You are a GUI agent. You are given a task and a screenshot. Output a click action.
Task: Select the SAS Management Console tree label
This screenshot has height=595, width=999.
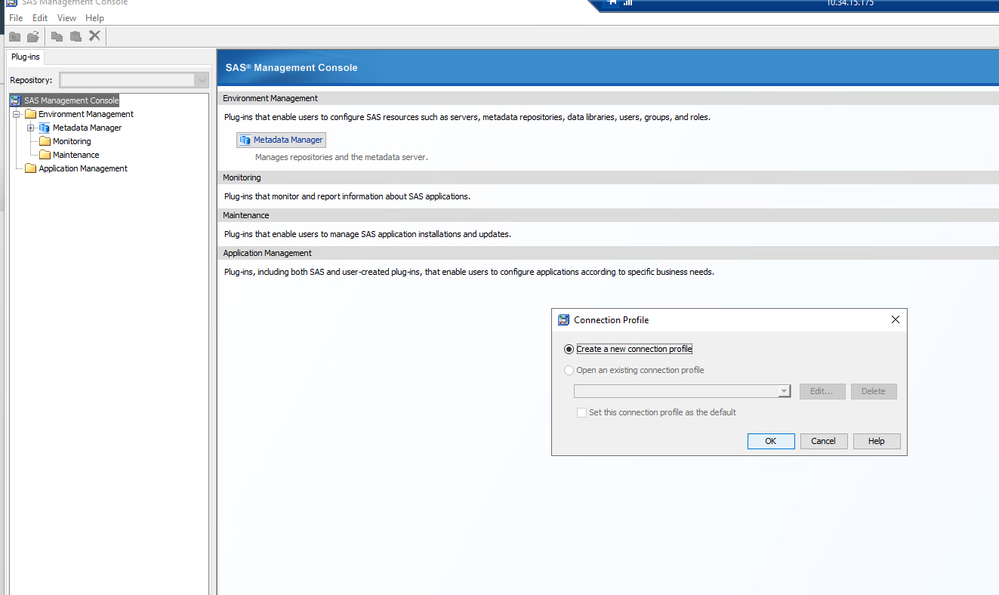pos(71,100)
